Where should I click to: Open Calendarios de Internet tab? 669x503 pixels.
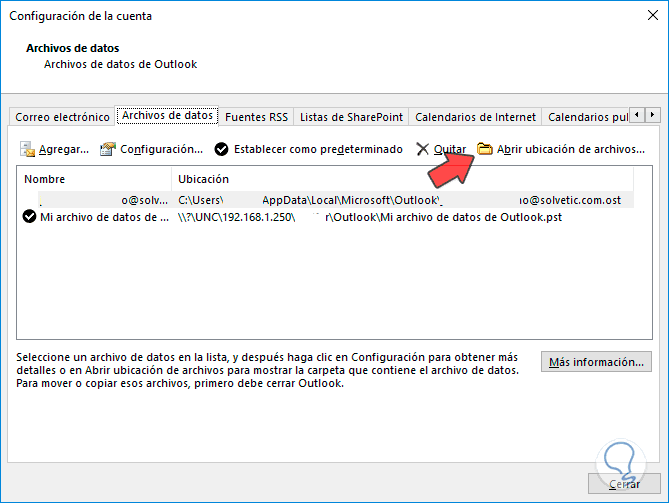click(x=475, y=117)
